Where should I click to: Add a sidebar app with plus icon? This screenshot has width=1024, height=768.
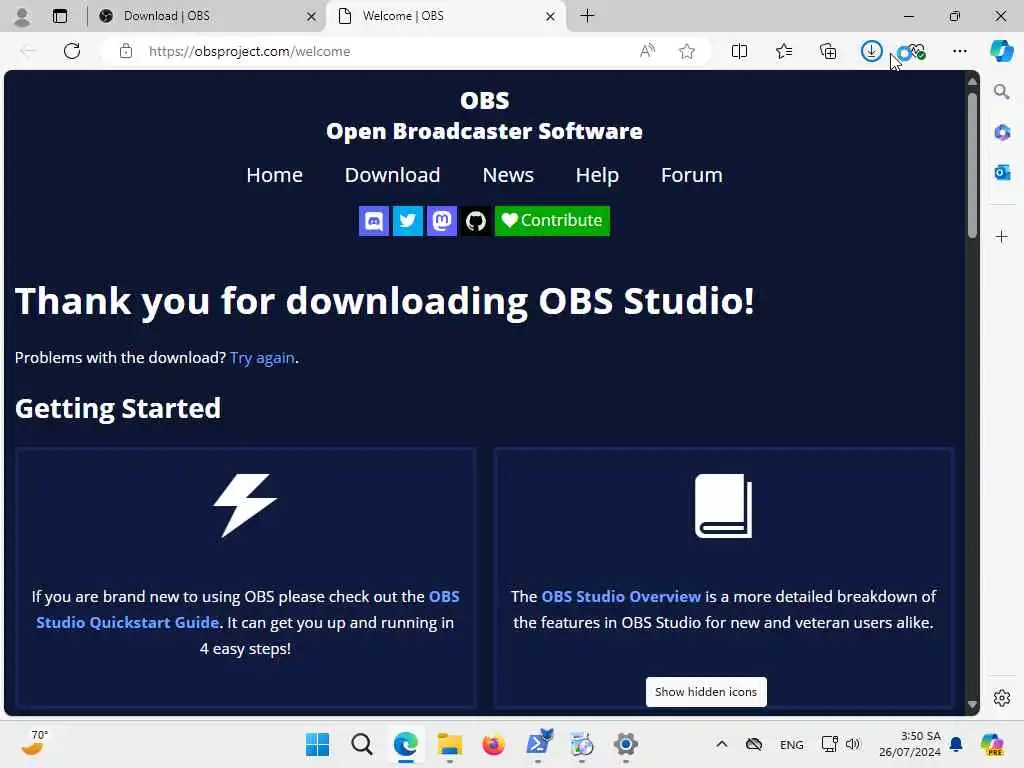point(1002,236)
